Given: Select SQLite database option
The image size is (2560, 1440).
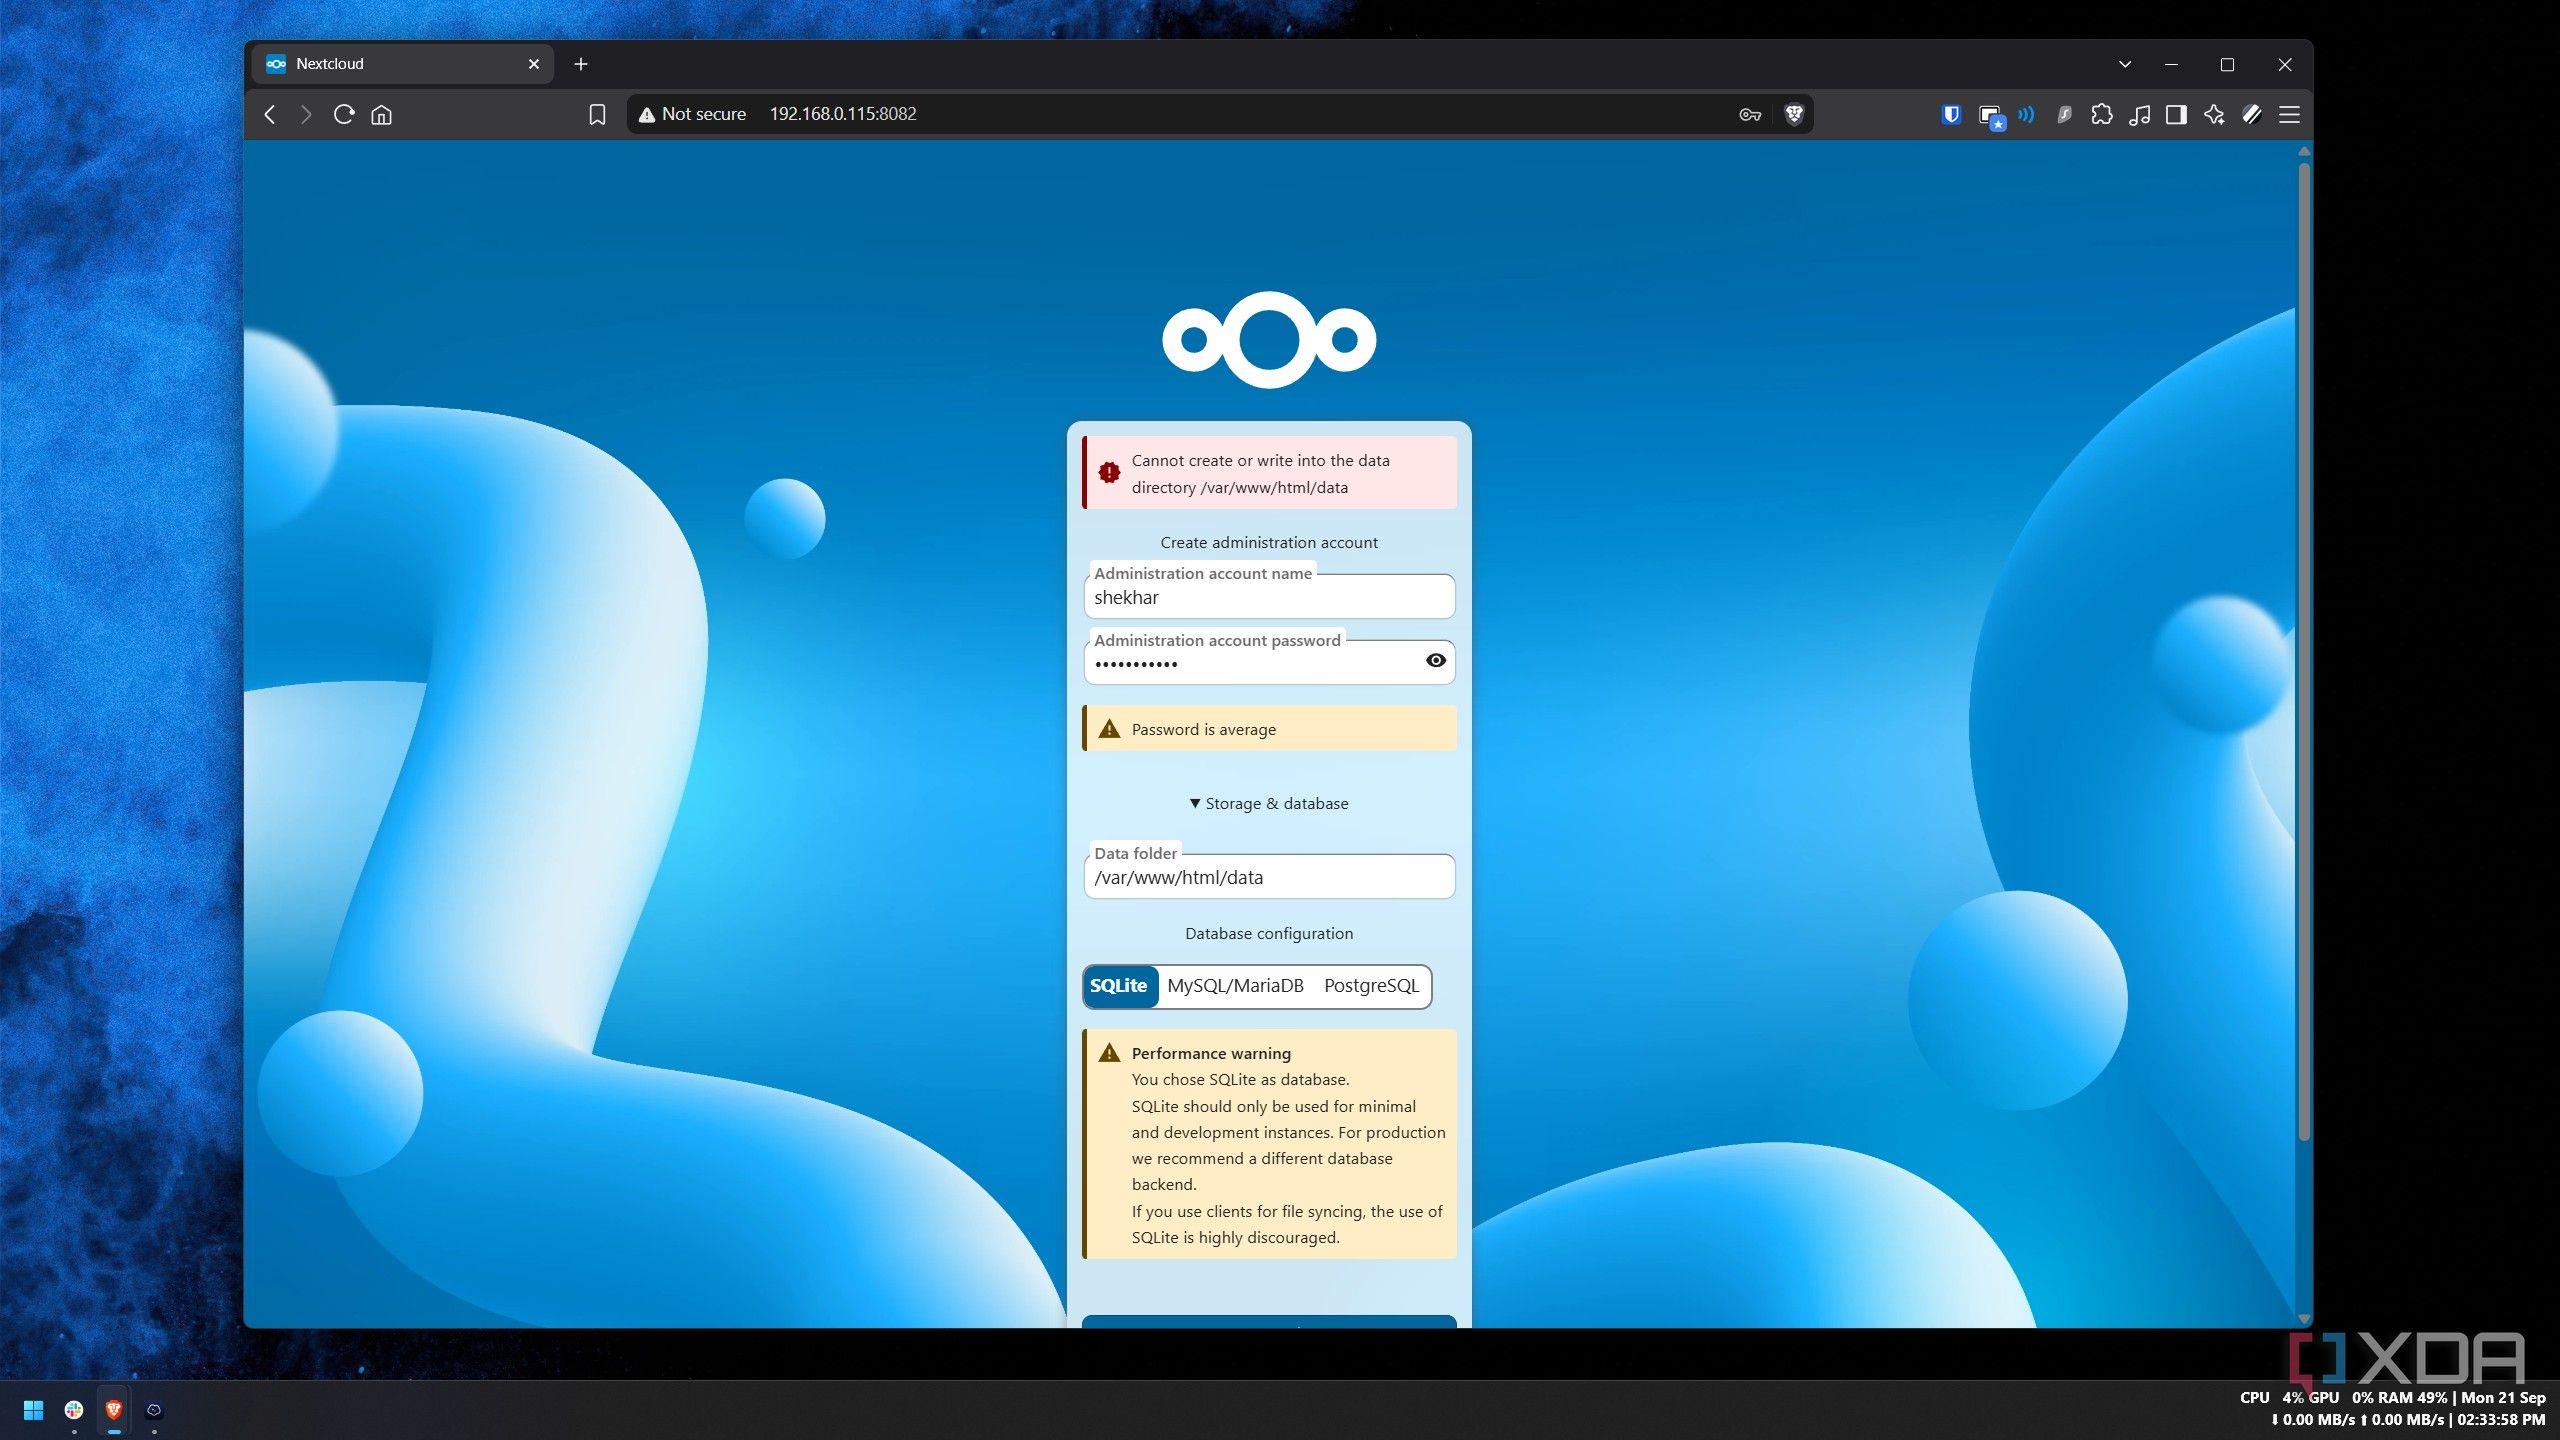Looking at the screenshot, I should pos(1119,986).
